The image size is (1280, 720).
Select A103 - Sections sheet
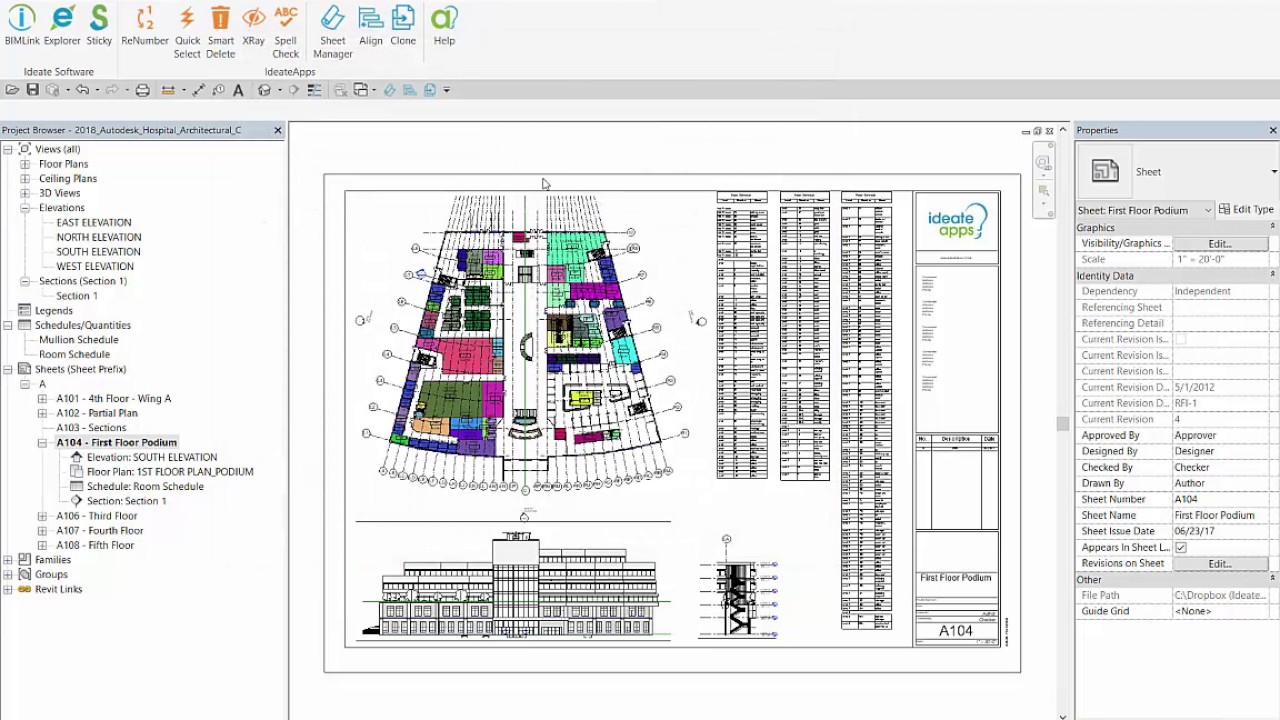click(91, 428)
